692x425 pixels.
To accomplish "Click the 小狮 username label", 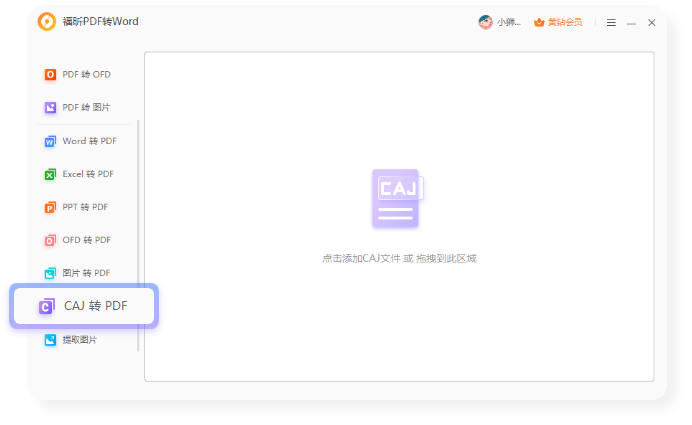I will [x=509, y=22].
